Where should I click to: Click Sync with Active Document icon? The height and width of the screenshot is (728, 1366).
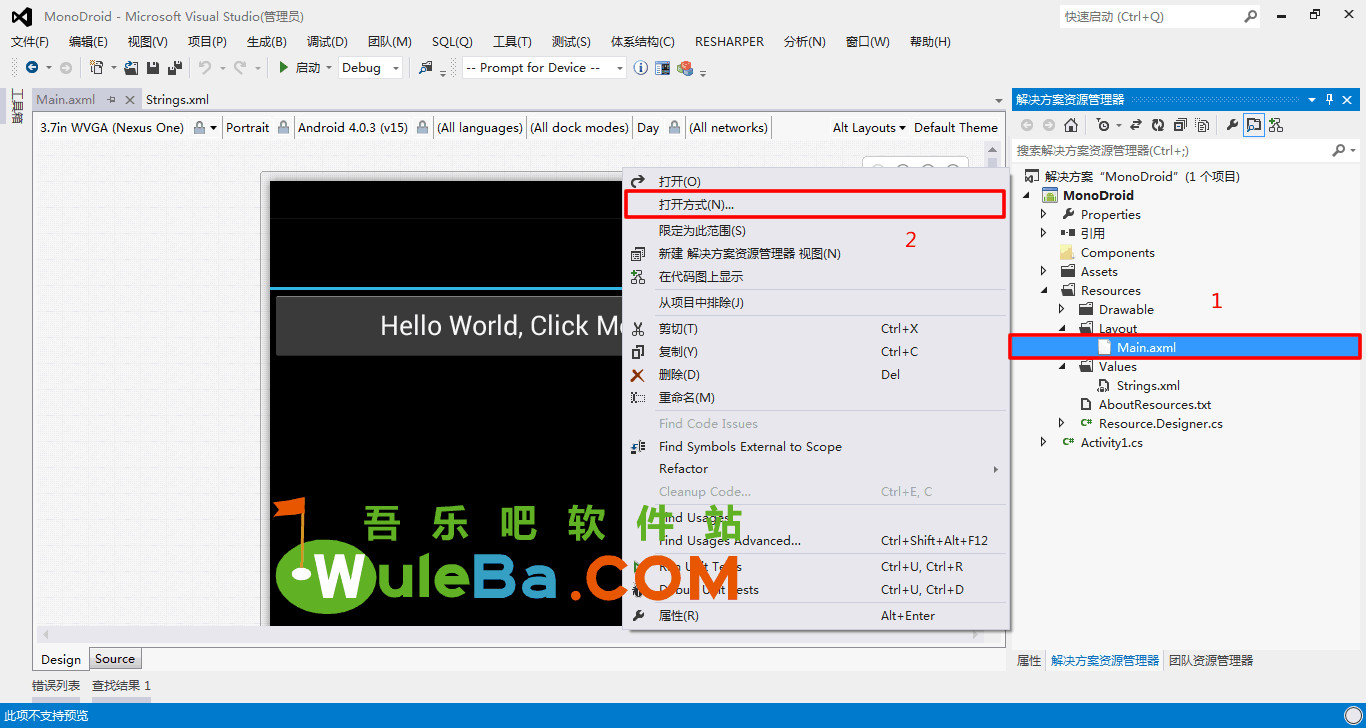pyautogui.click(x=1136, y=125)
